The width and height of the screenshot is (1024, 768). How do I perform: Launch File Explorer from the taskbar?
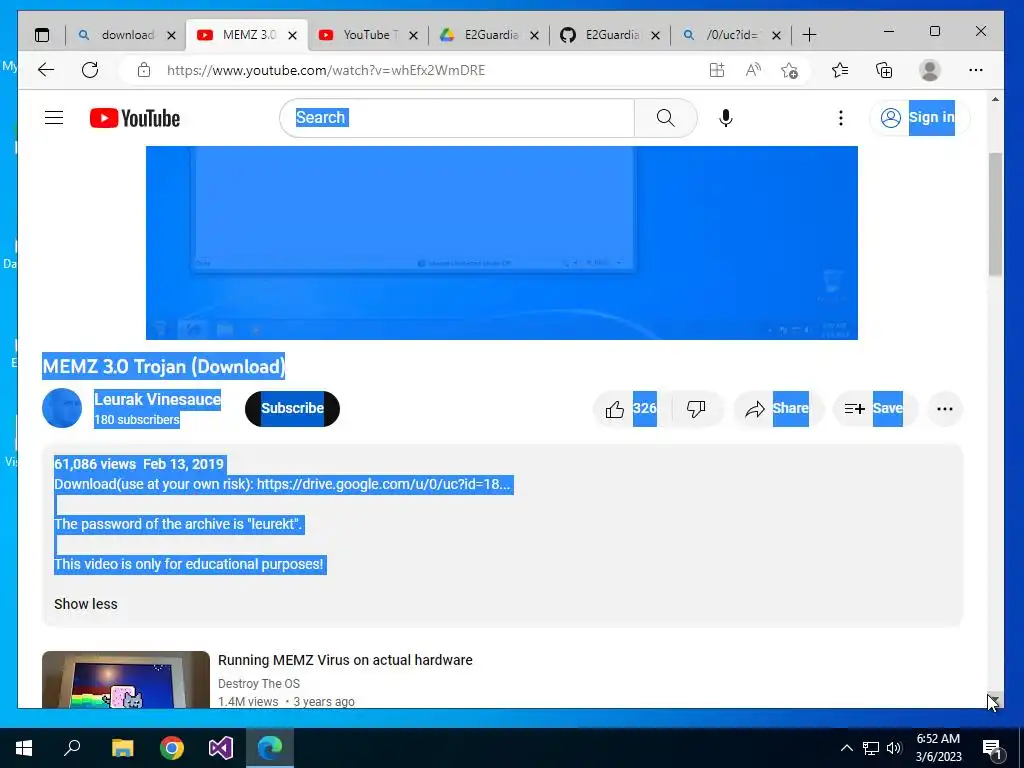(122, 748)
